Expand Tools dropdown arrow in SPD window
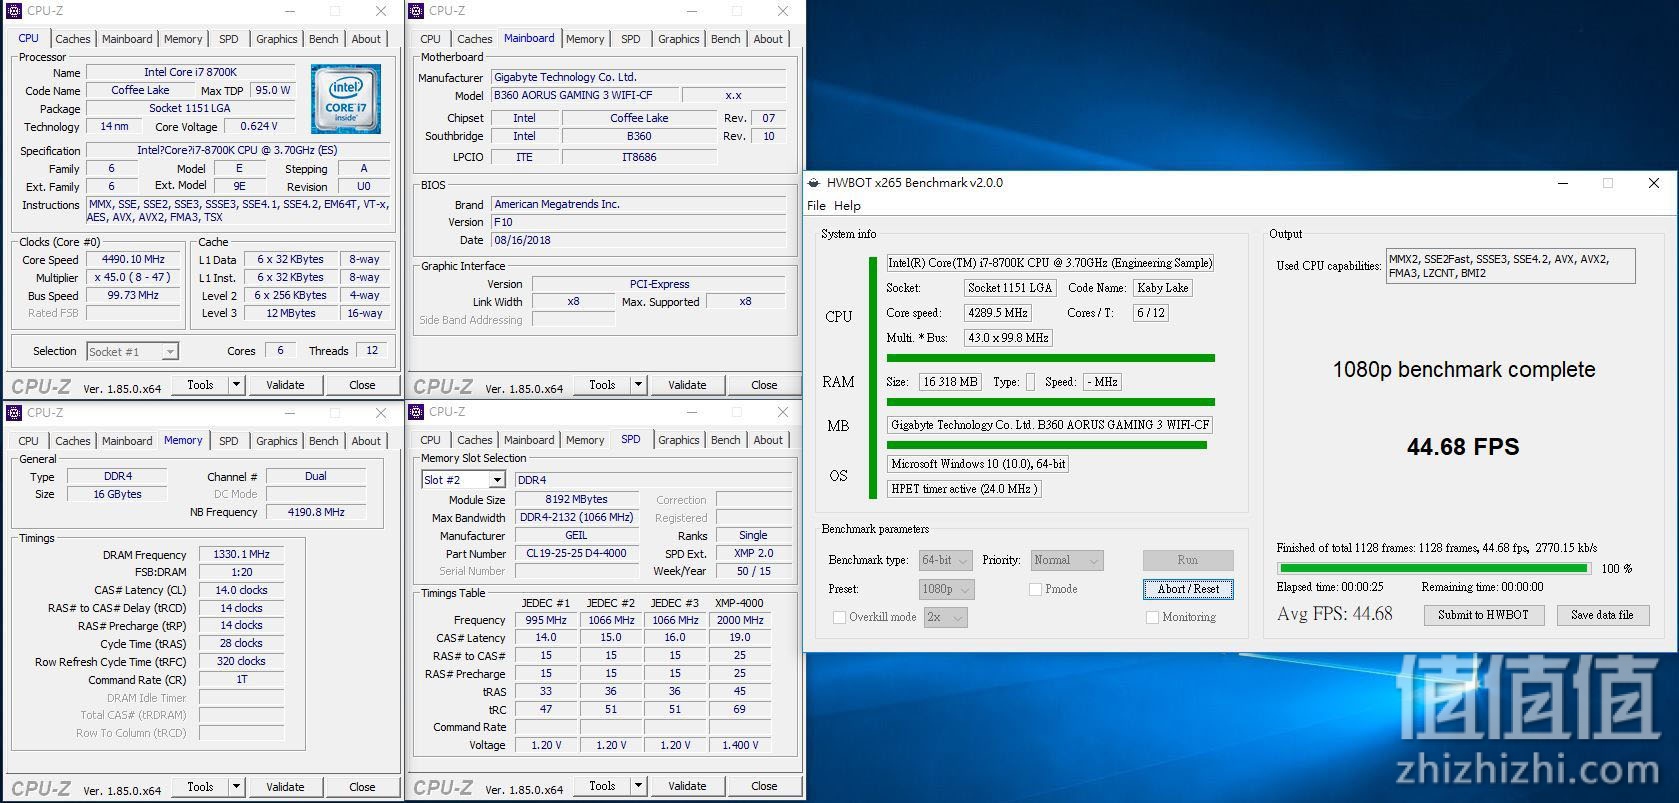The image size is (1679, 803). click(639, 787)
